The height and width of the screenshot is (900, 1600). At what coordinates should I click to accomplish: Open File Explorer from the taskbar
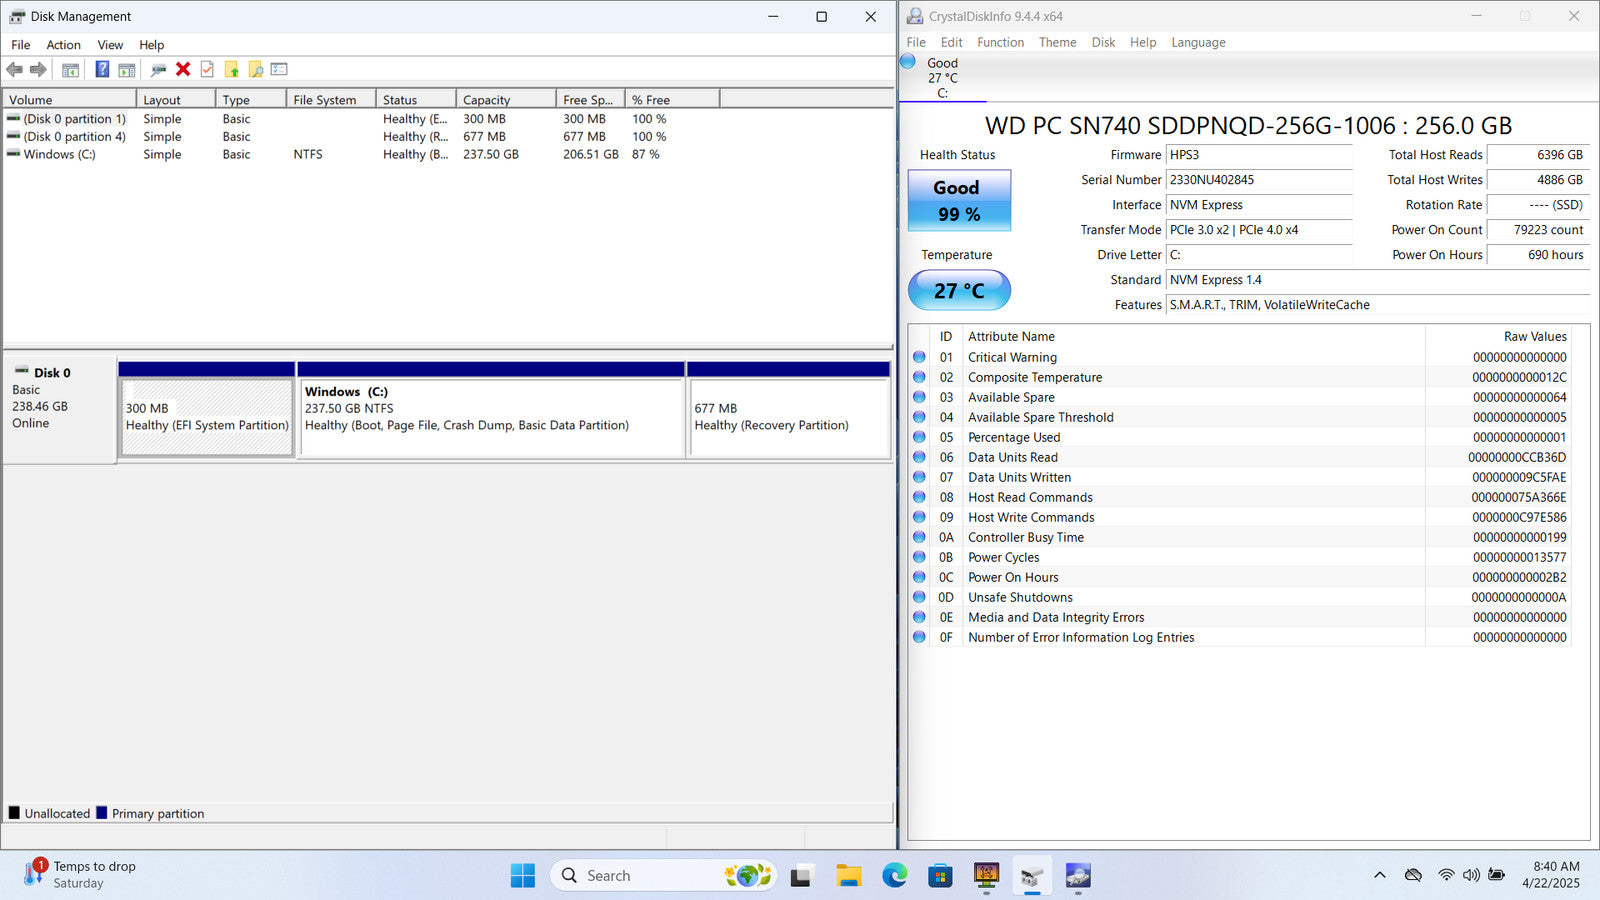pos(849,876)
